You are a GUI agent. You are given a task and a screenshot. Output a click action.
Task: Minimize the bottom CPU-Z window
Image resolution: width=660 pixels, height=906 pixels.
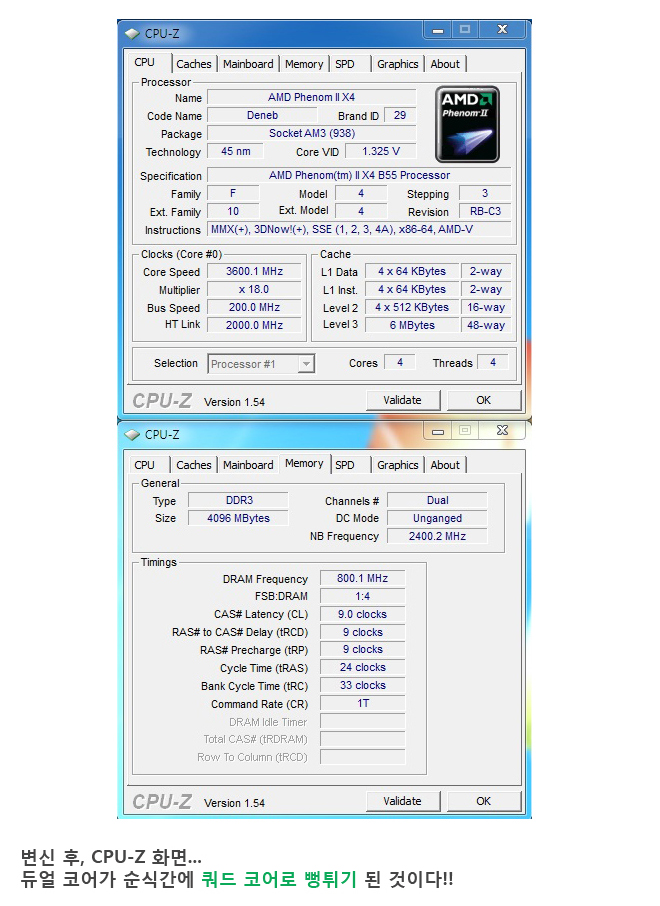438,430
